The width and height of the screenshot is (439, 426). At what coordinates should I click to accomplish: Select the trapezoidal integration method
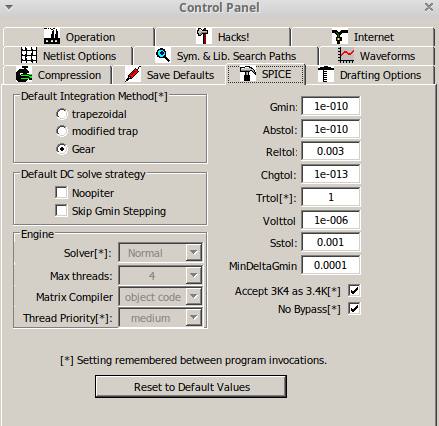(x=62, y=114)
